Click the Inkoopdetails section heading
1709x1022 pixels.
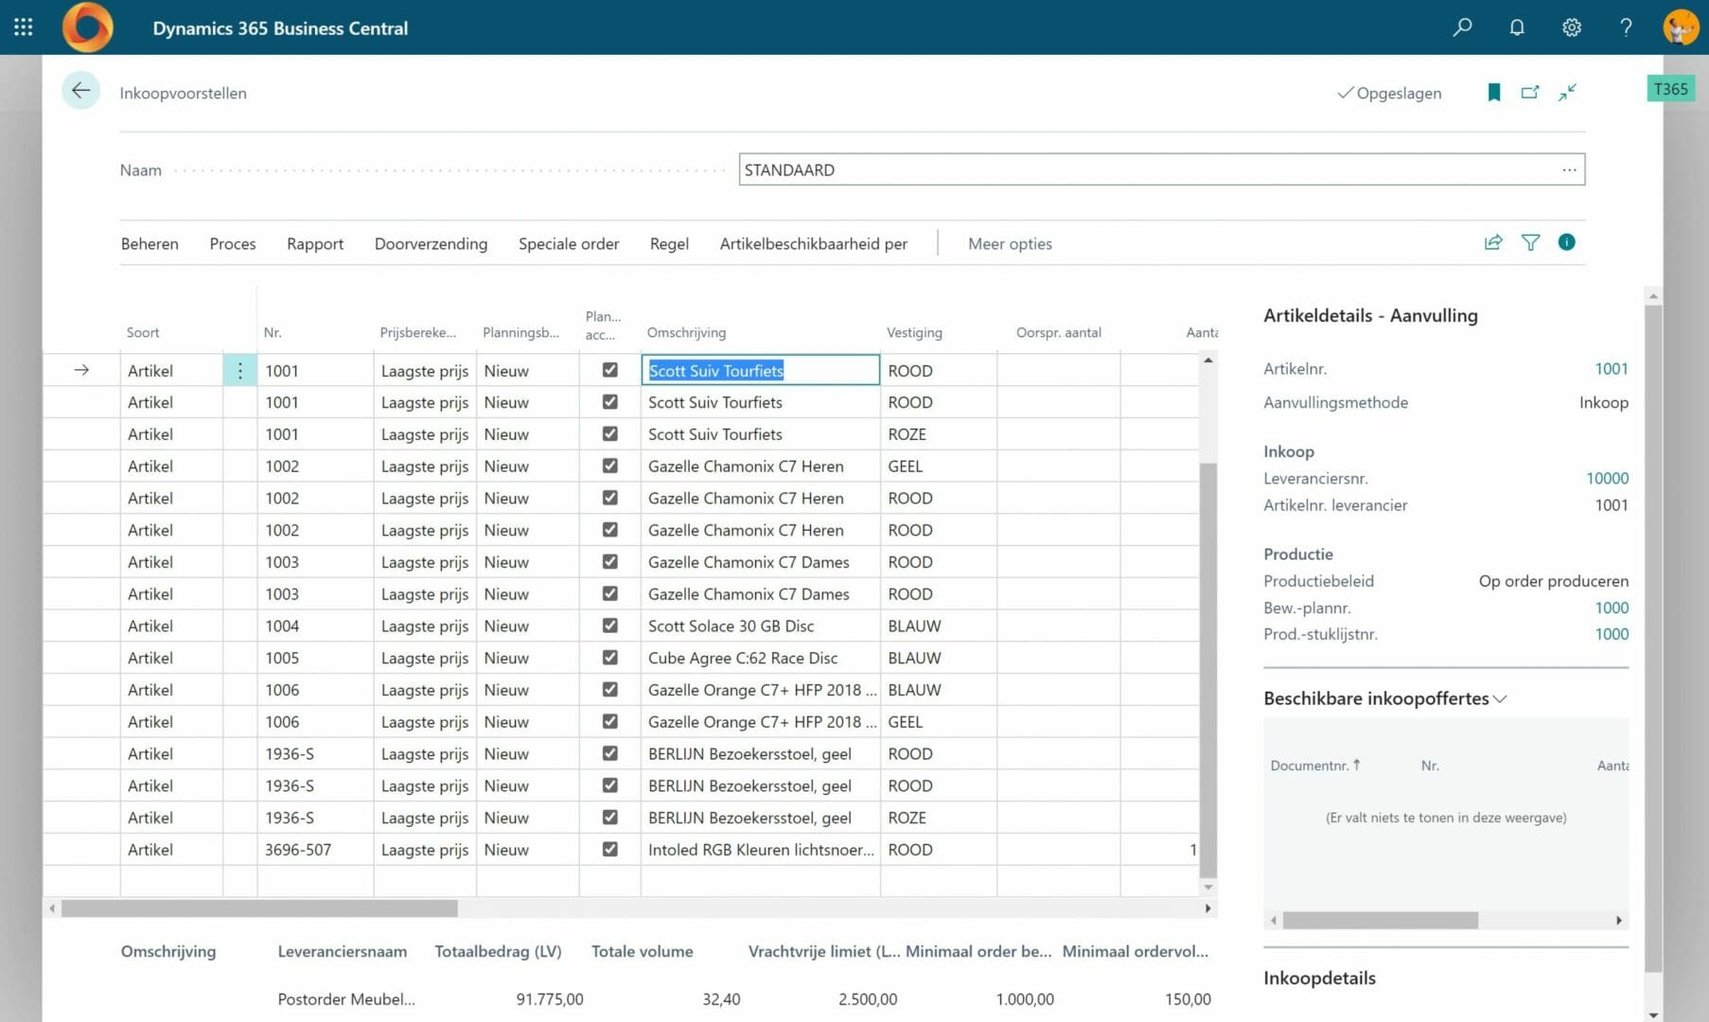(1319, 978)
